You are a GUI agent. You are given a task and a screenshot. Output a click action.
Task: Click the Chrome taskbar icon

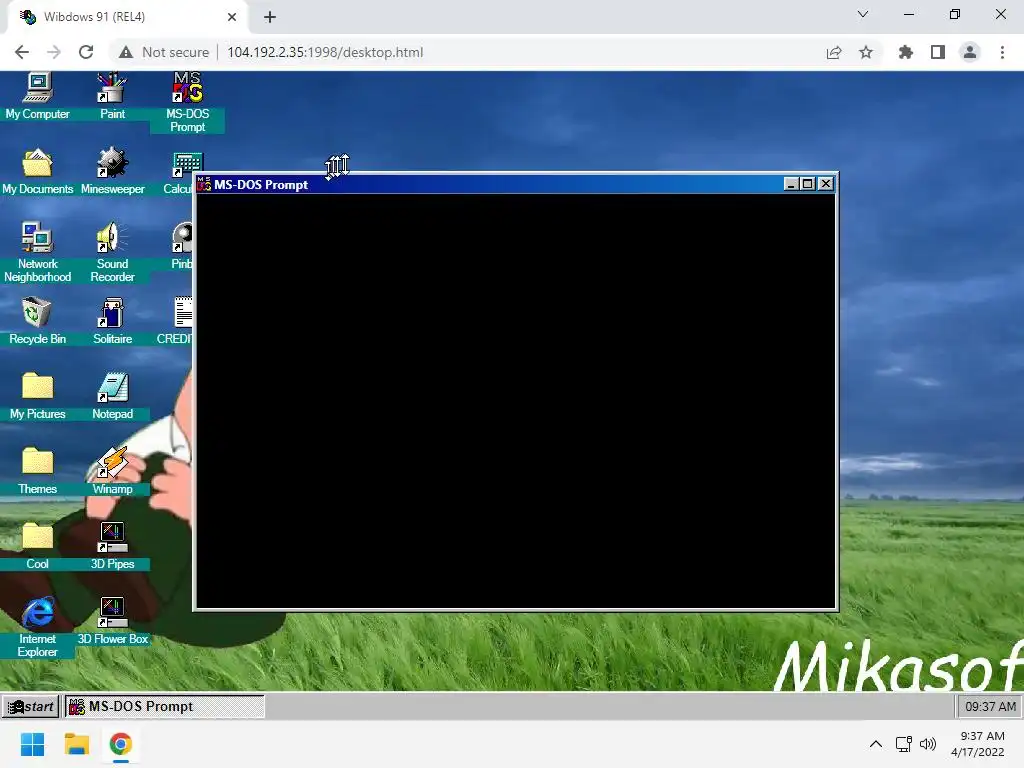click(x=120, y=744)
